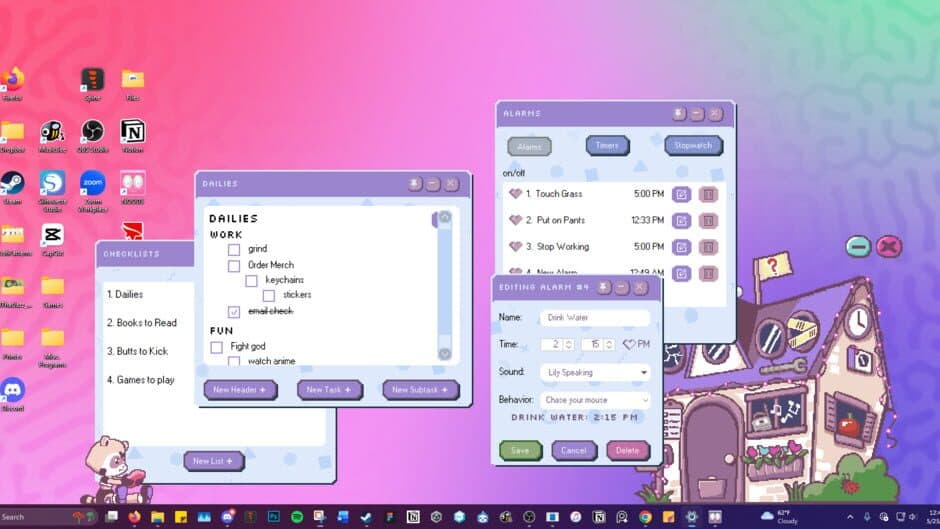This screenshot has height=529, width=940.
Task: Open the Firefox desktop shortcut
Action: pyautogui.click(x=12, y=84)
